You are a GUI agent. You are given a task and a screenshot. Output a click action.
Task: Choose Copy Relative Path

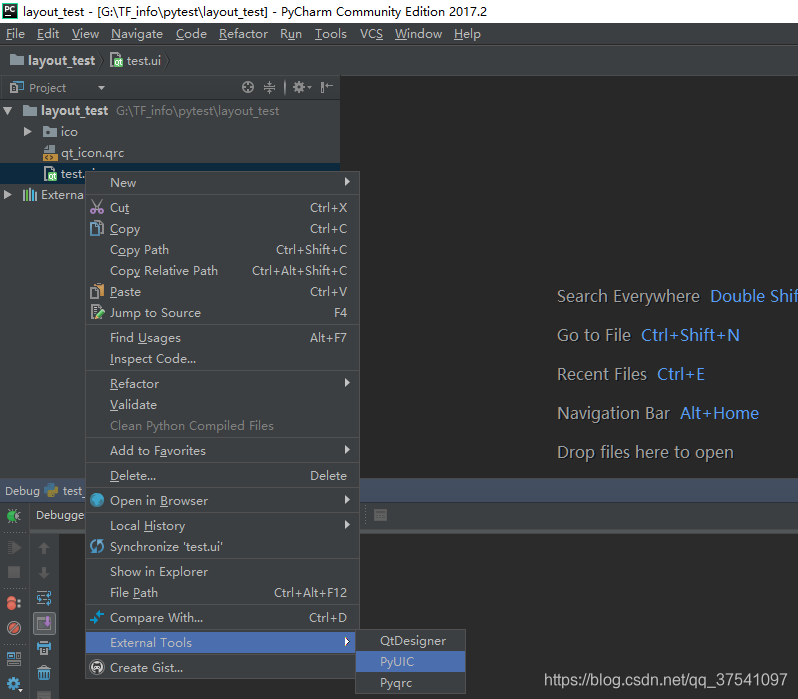[x=222, y=270]
